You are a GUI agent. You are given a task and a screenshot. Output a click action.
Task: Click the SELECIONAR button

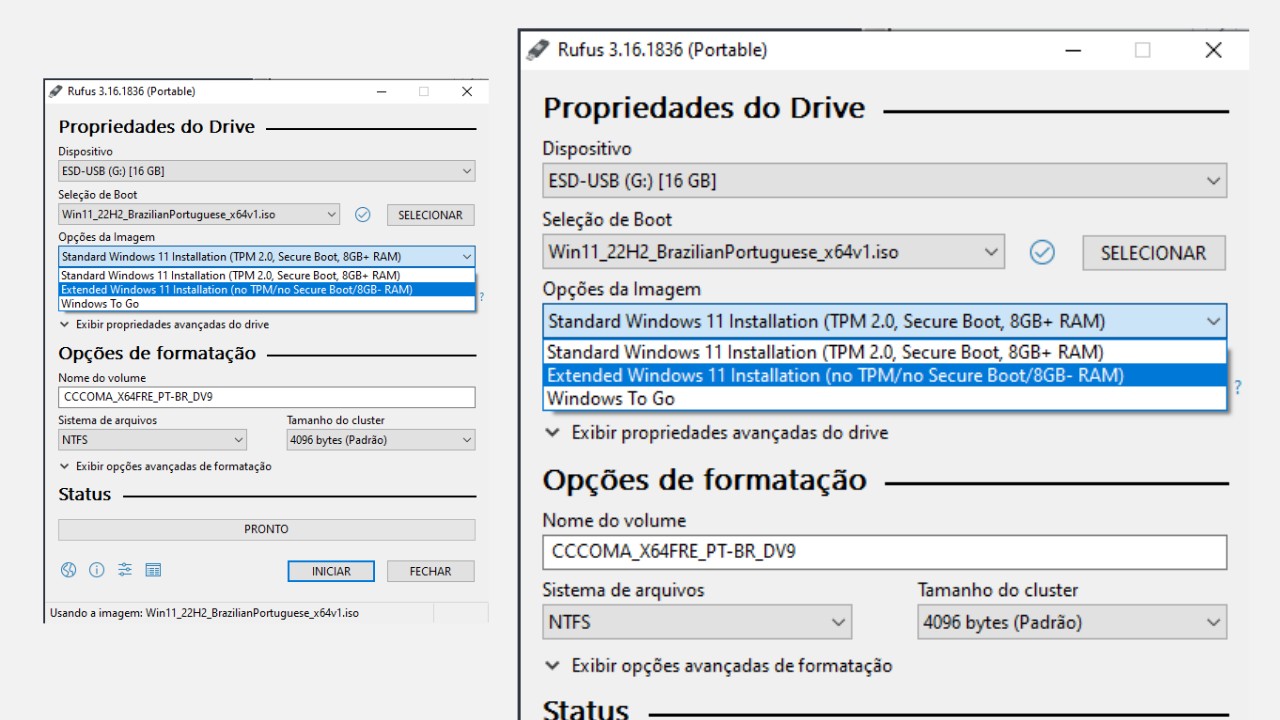coord(1153,252)
